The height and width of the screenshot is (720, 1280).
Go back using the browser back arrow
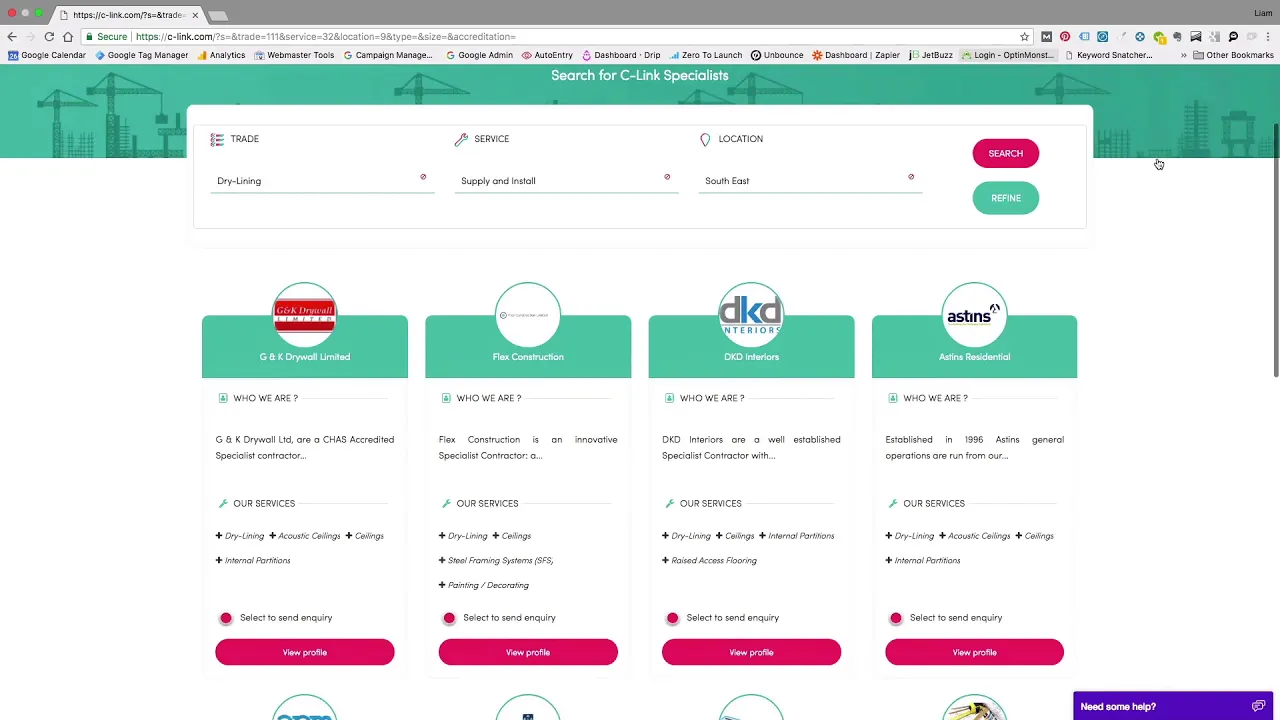pos(12,37)
